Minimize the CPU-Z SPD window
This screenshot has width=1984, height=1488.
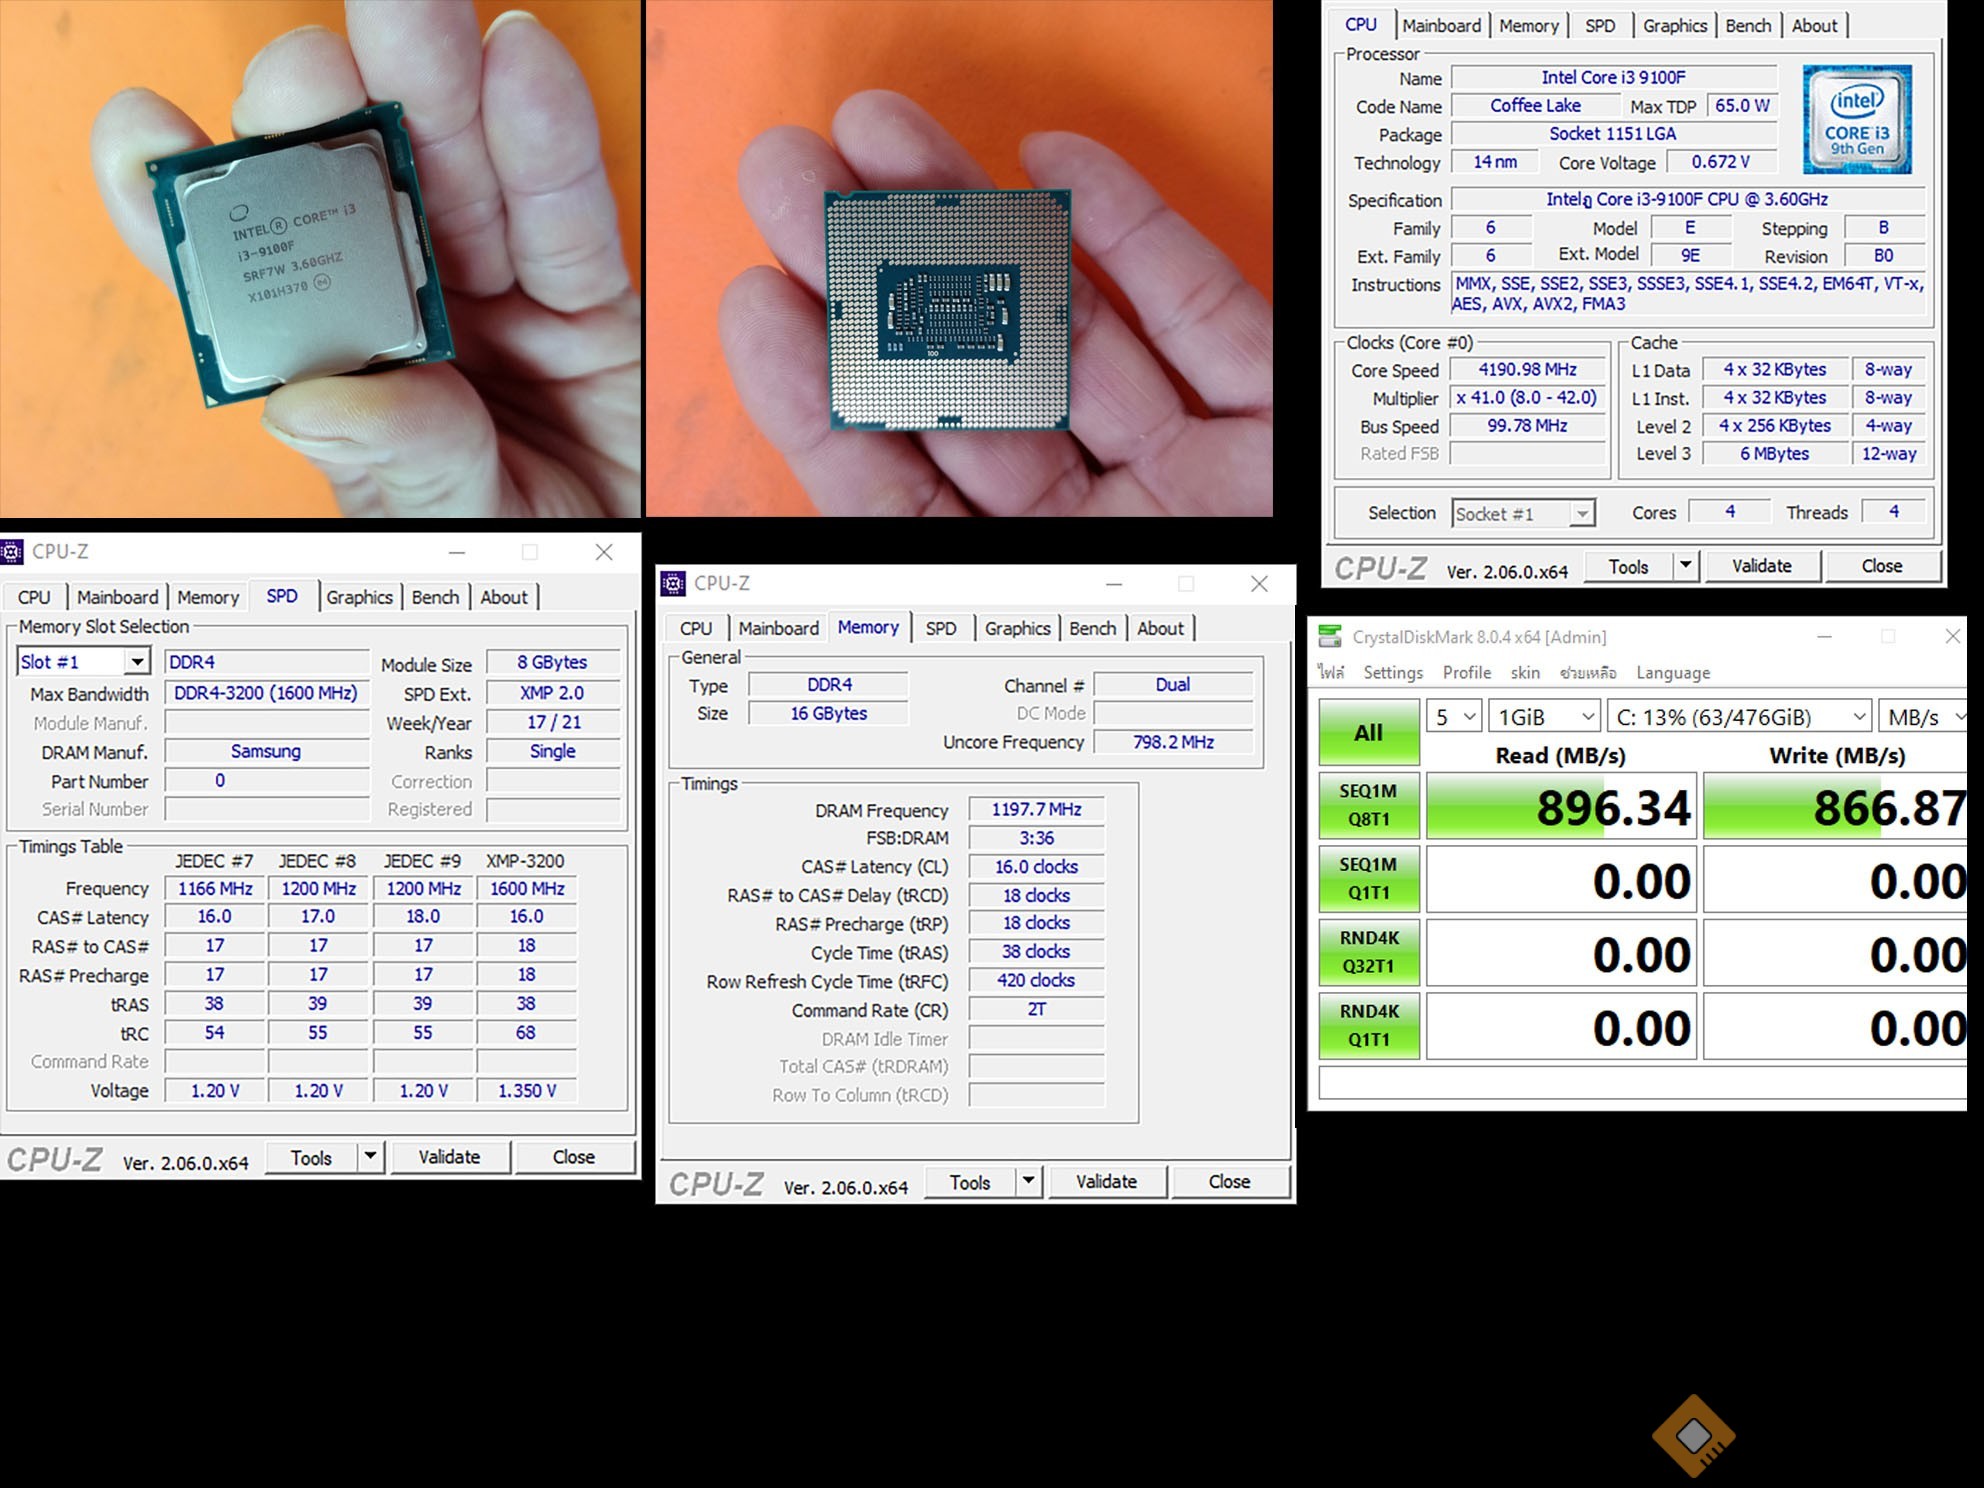457,552
